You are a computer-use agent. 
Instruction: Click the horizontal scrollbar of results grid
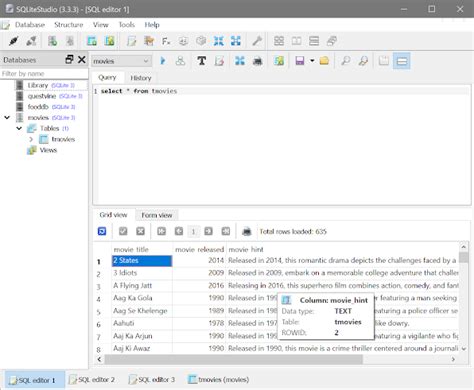233,359
